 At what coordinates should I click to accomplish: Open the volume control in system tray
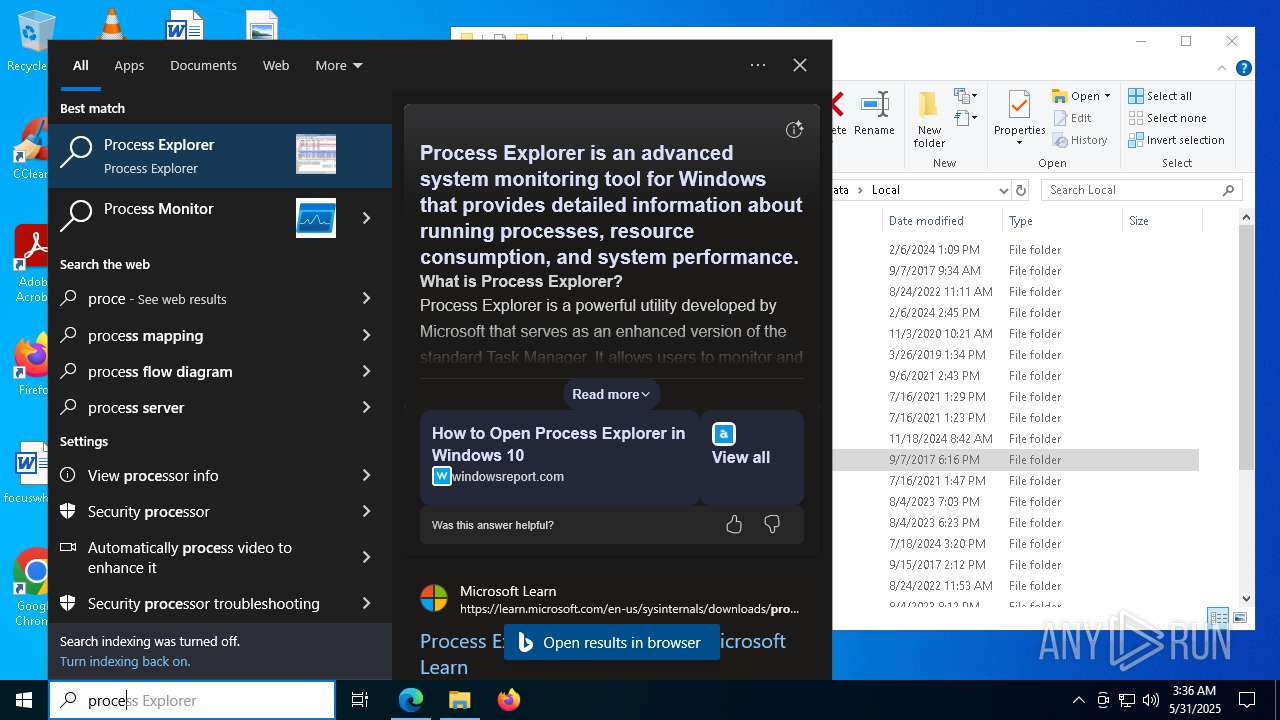click(1151, 700)
